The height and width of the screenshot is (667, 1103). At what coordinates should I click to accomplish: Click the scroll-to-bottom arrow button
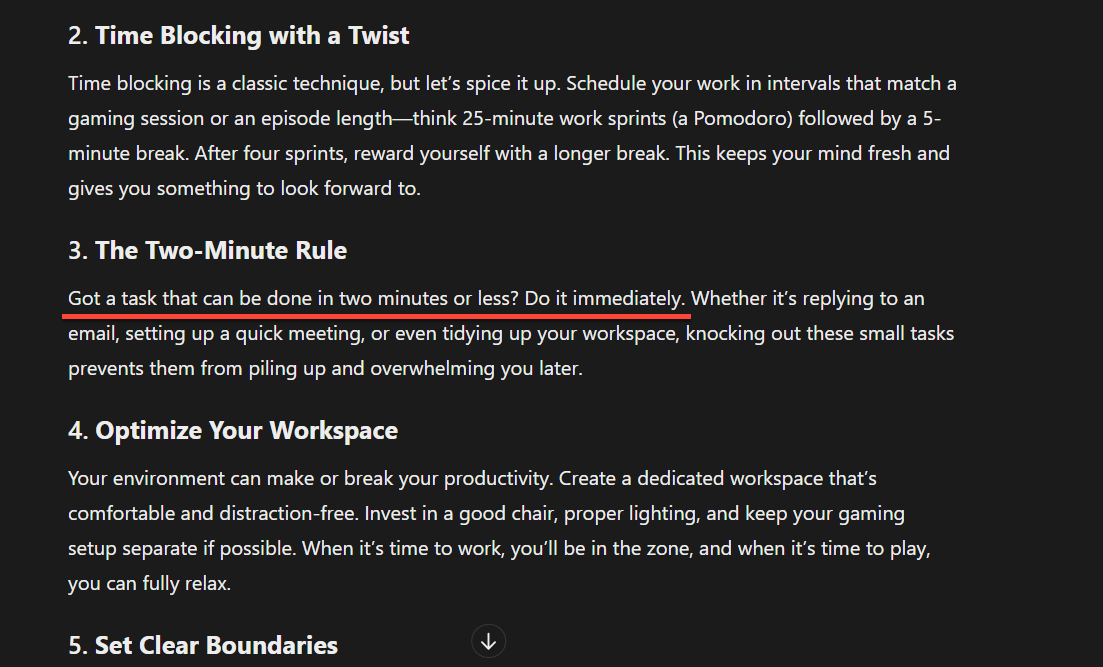488,642
